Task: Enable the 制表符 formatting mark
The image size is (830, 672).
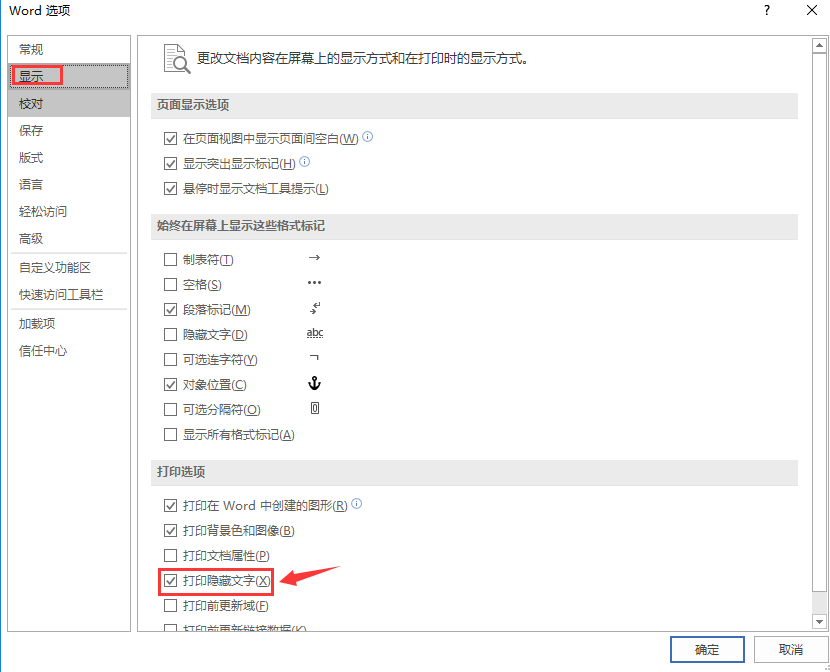Action: 170,260
